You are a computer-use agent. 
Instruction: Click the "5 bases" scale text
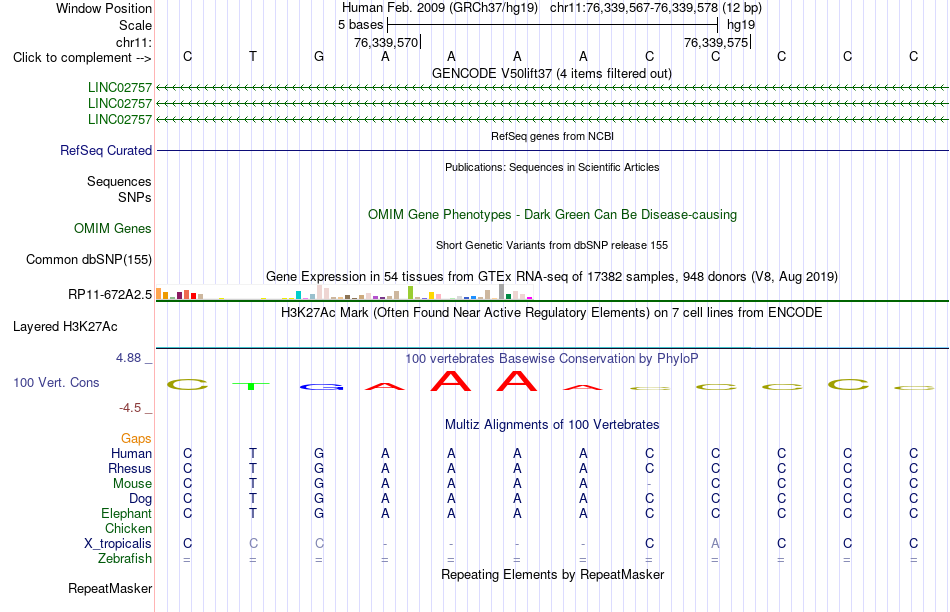click(360, 25)
